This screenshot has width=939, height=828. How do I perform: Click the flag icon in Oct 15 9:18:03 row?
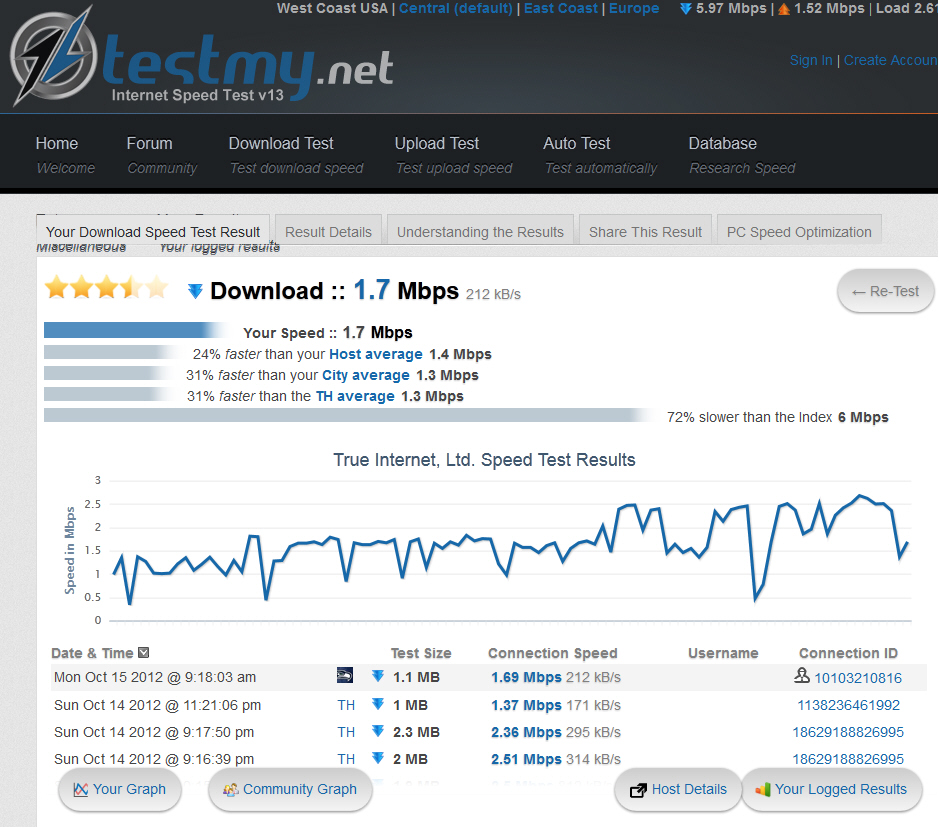coord(344,675)
